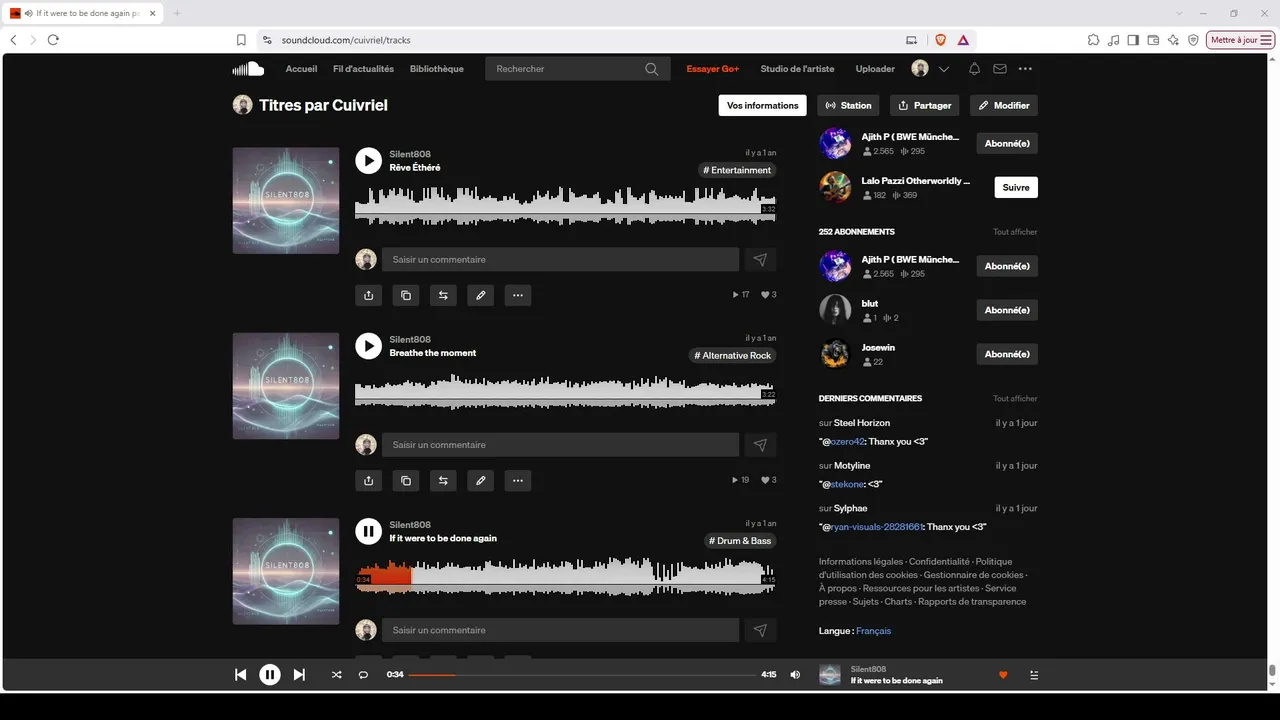Follow Lalo Pazzi Otherworldly
The width and height of the screenshot is (1280, 720).
point(1016,188)
